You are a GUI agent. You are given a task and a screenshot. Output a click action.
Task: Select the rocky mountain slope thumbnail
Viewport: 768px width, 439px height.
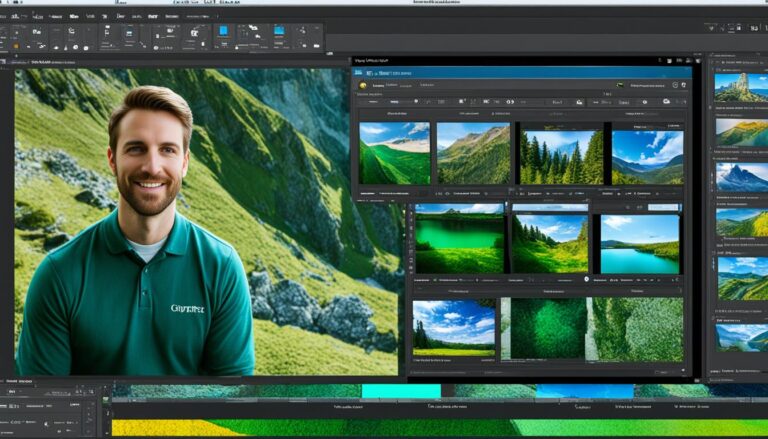coord(473,153)
